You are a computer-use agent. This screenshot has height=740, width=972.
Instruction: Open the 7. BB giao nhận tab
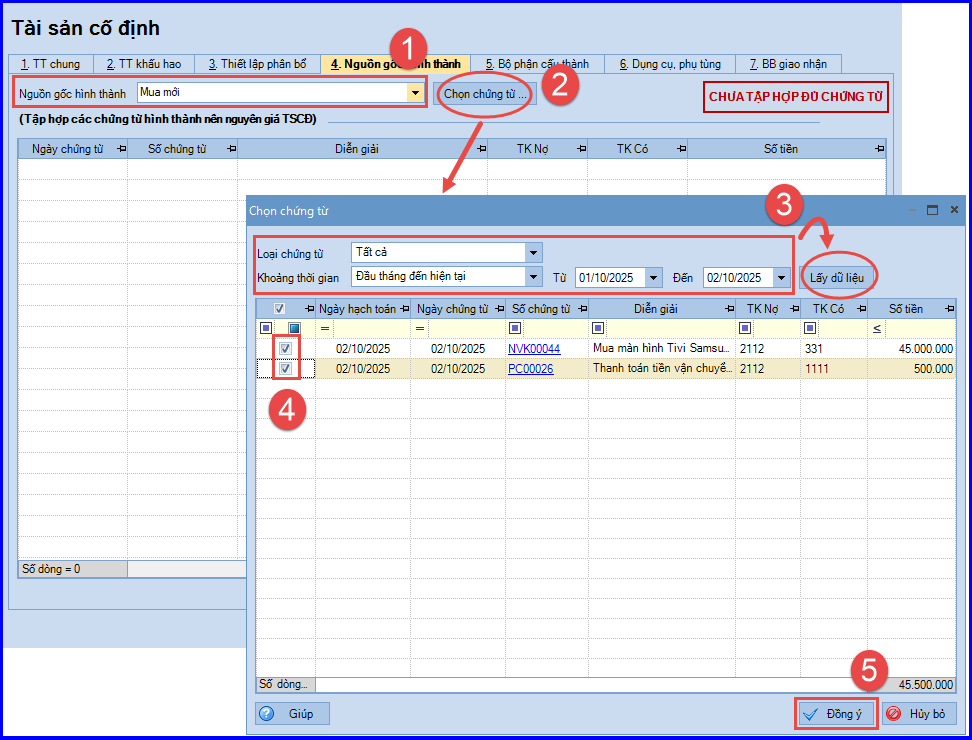[x=788, y=64]
